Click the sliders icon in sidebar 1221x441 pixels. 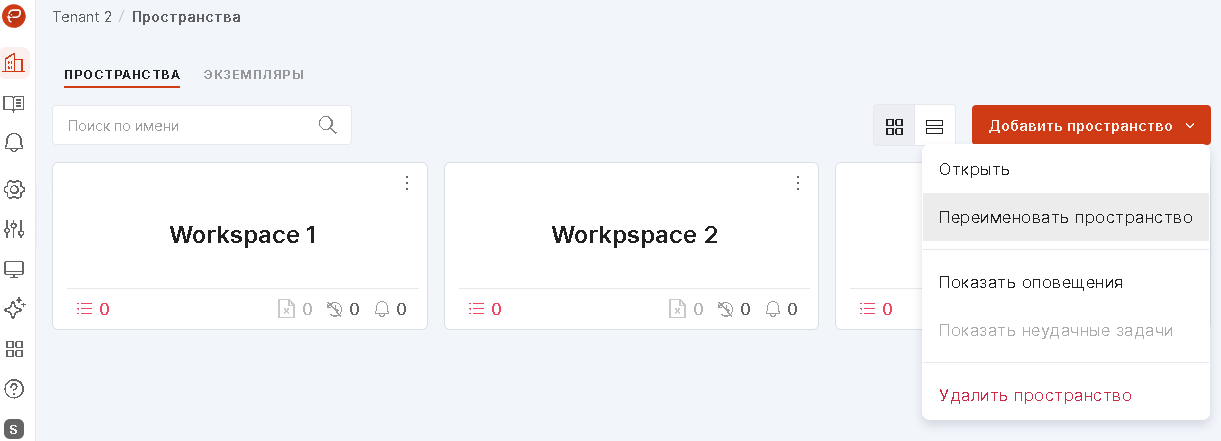(15, 229)
